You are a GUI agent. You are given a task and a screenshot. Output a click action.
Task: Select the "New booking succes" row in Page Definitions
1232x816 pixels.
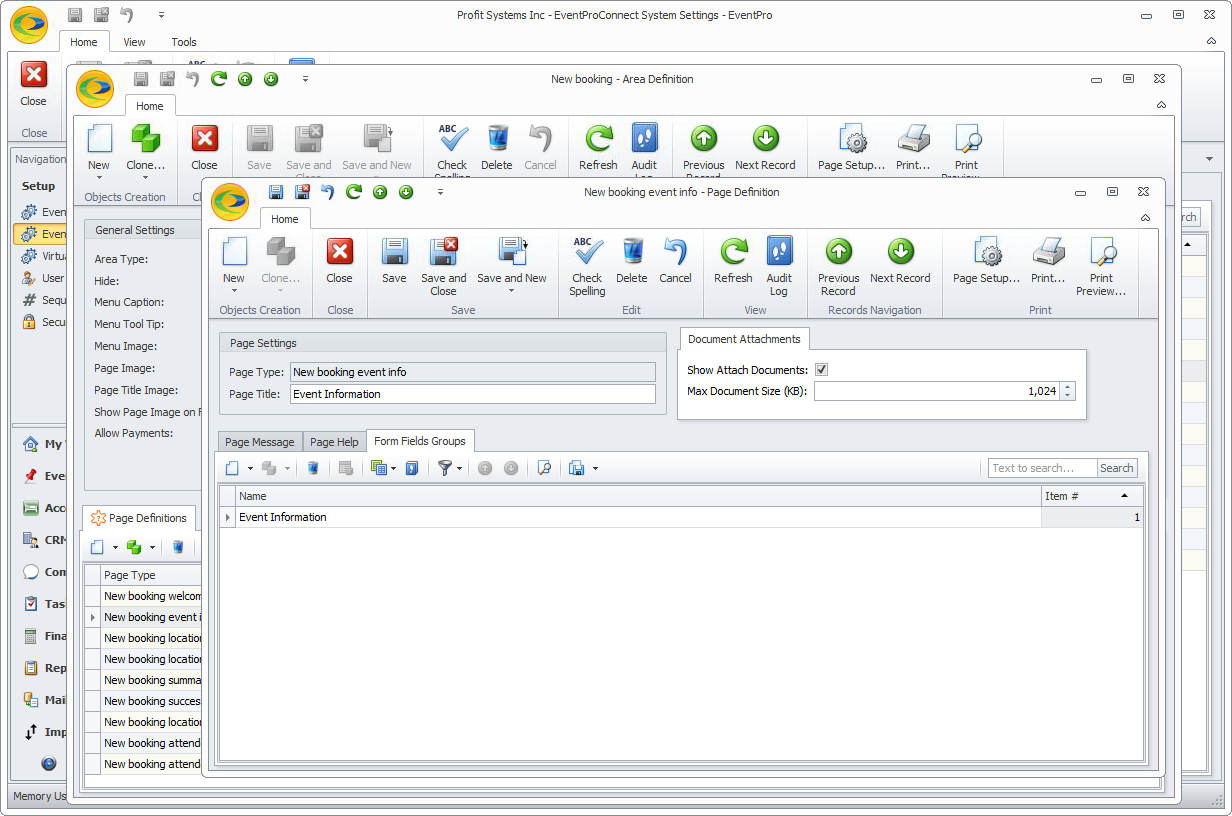(x=152, y=701)
